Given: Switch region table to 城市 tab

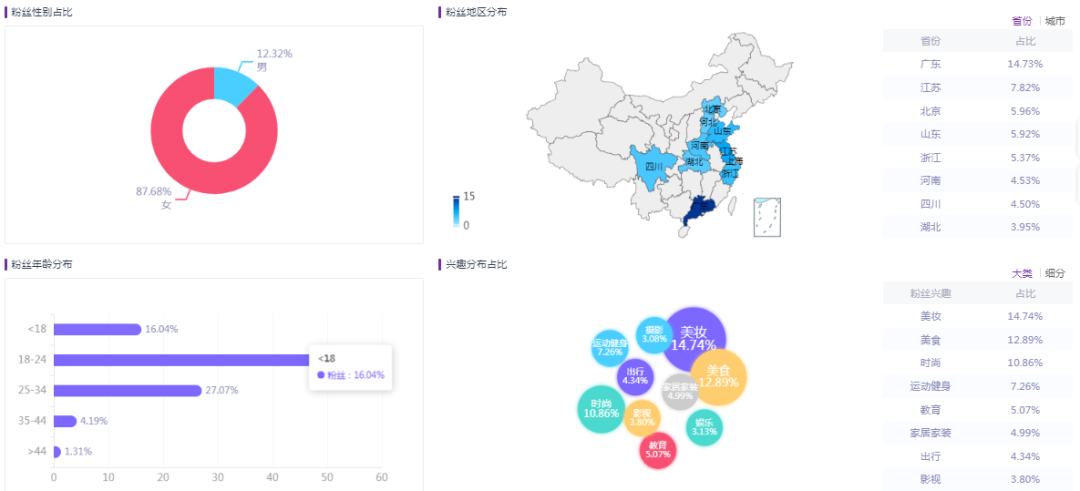Looking at the screenshot, I should (x=1055, y=21).
